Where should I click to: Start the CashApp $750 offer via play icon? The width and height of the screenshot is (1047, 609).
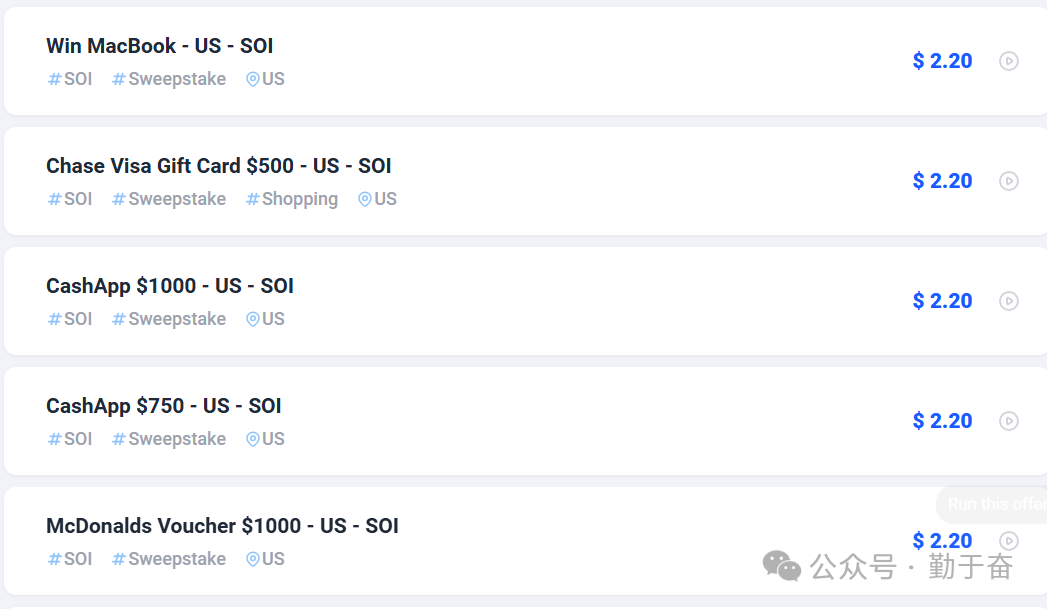1009,421
